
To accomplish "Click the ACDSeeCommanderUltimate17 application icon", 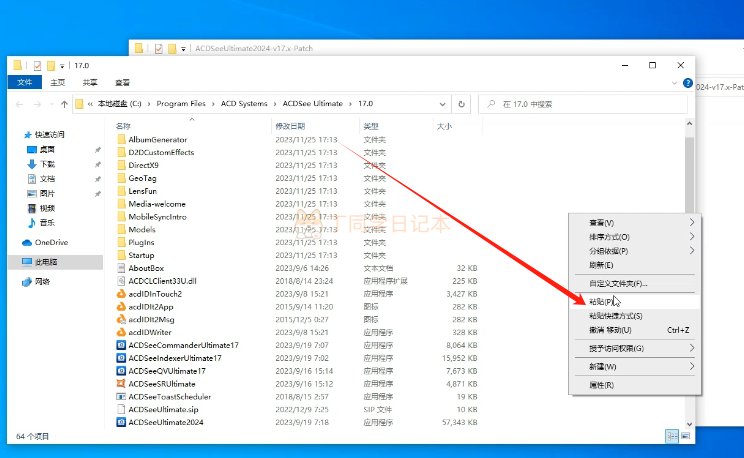I will 121,345.
